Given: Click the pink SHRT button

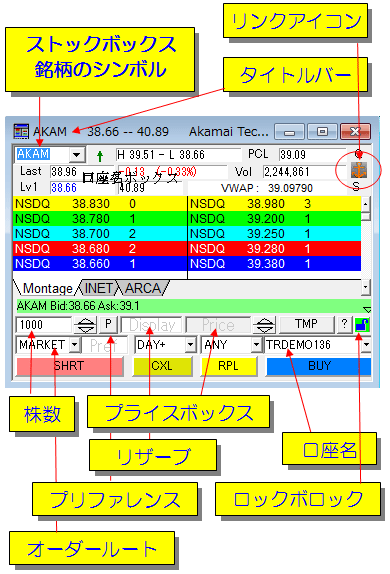Looking at the screenshot, I should click(x=69, y=366).
